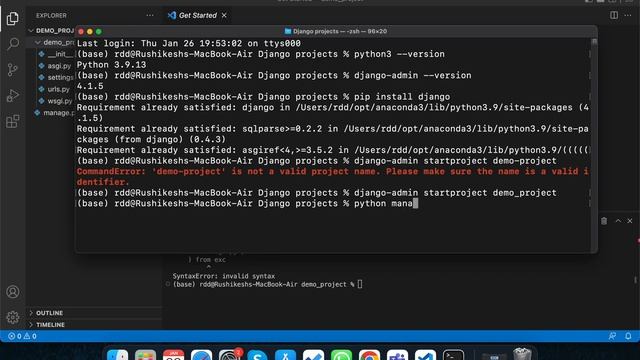Open Trash from the Dock

pos(522,354)
